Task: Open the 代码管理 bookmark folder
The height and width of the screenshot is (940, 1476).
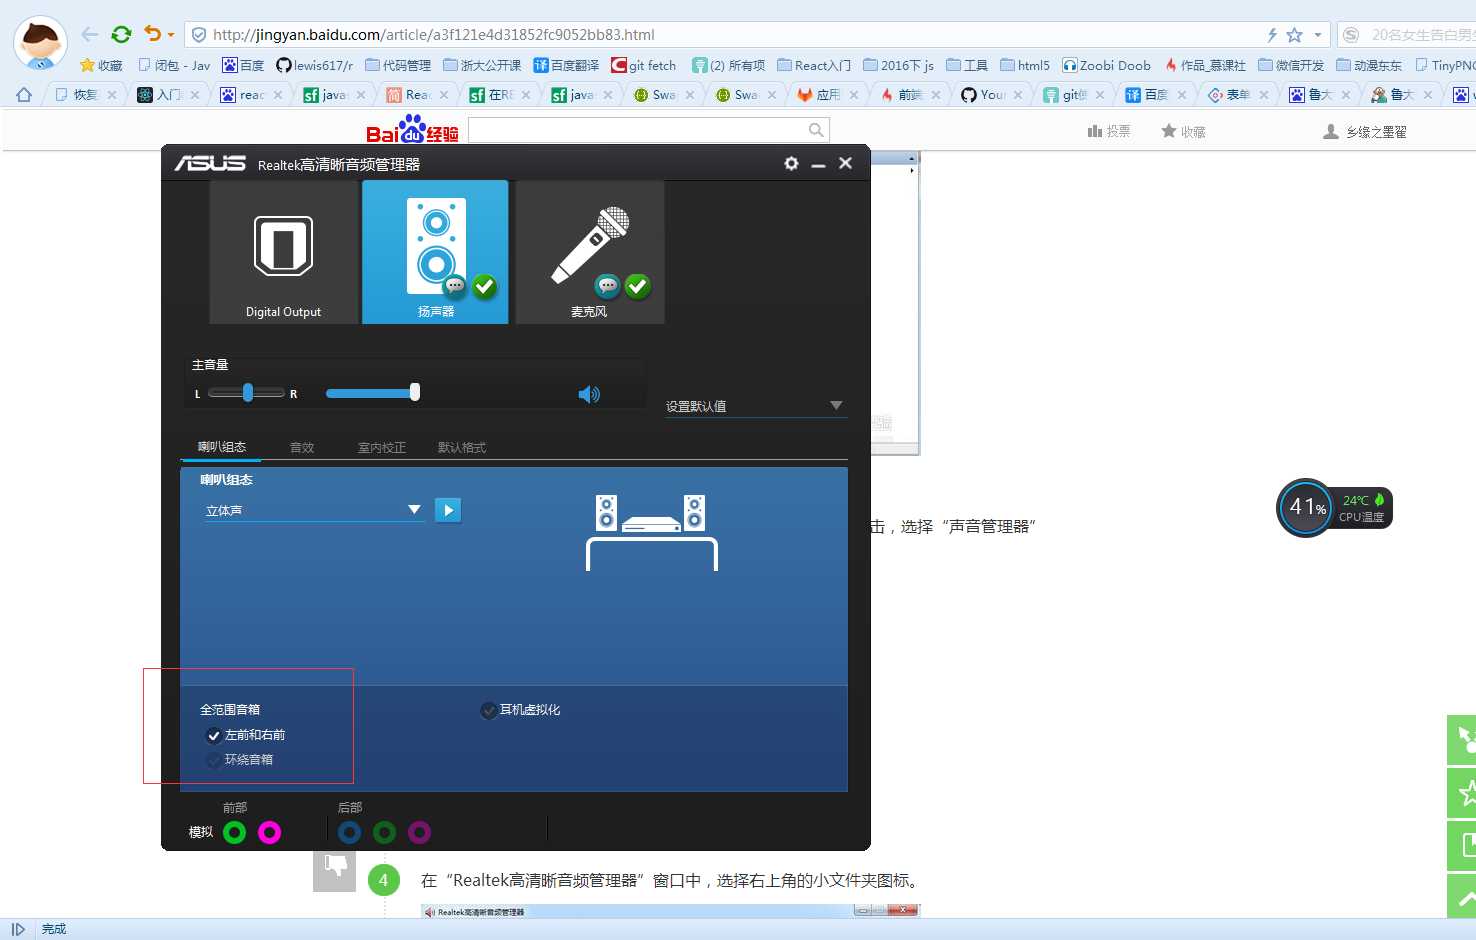Action: click(x=398, y=65)
